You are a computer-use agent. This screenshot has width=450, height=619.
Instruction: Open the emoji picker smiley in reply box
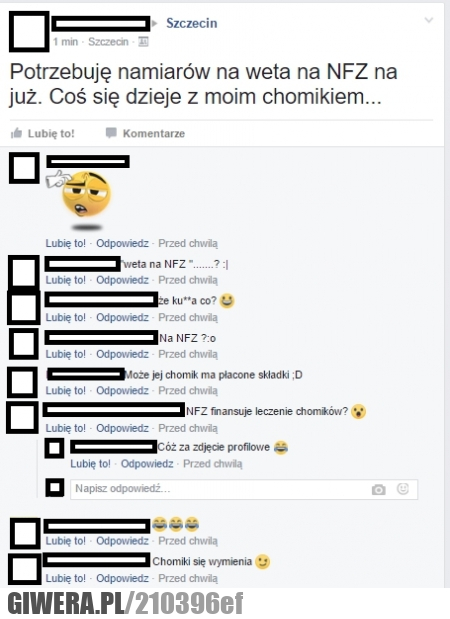coord(403,489)
